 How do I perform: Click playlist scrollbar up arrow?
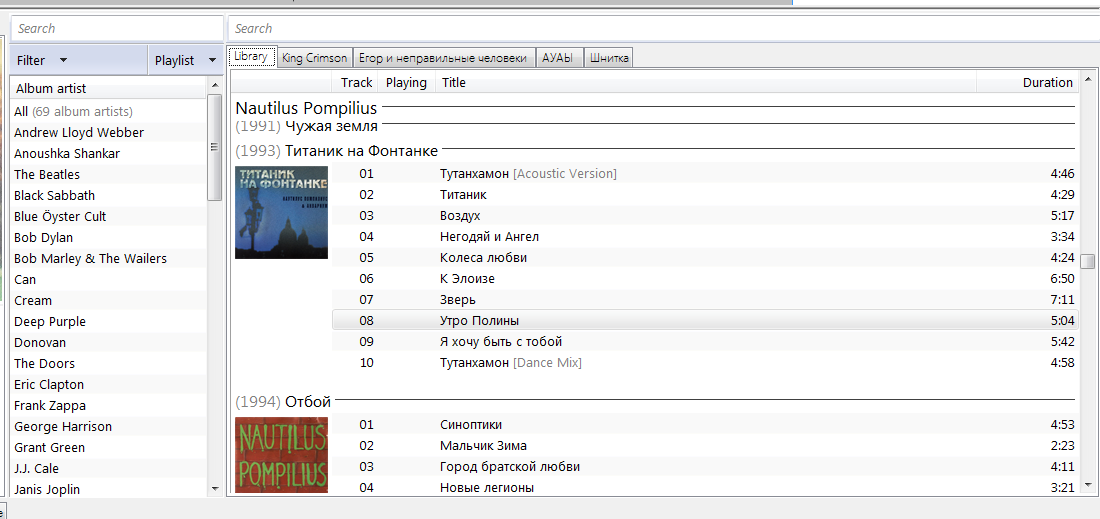coord(1088,79)
